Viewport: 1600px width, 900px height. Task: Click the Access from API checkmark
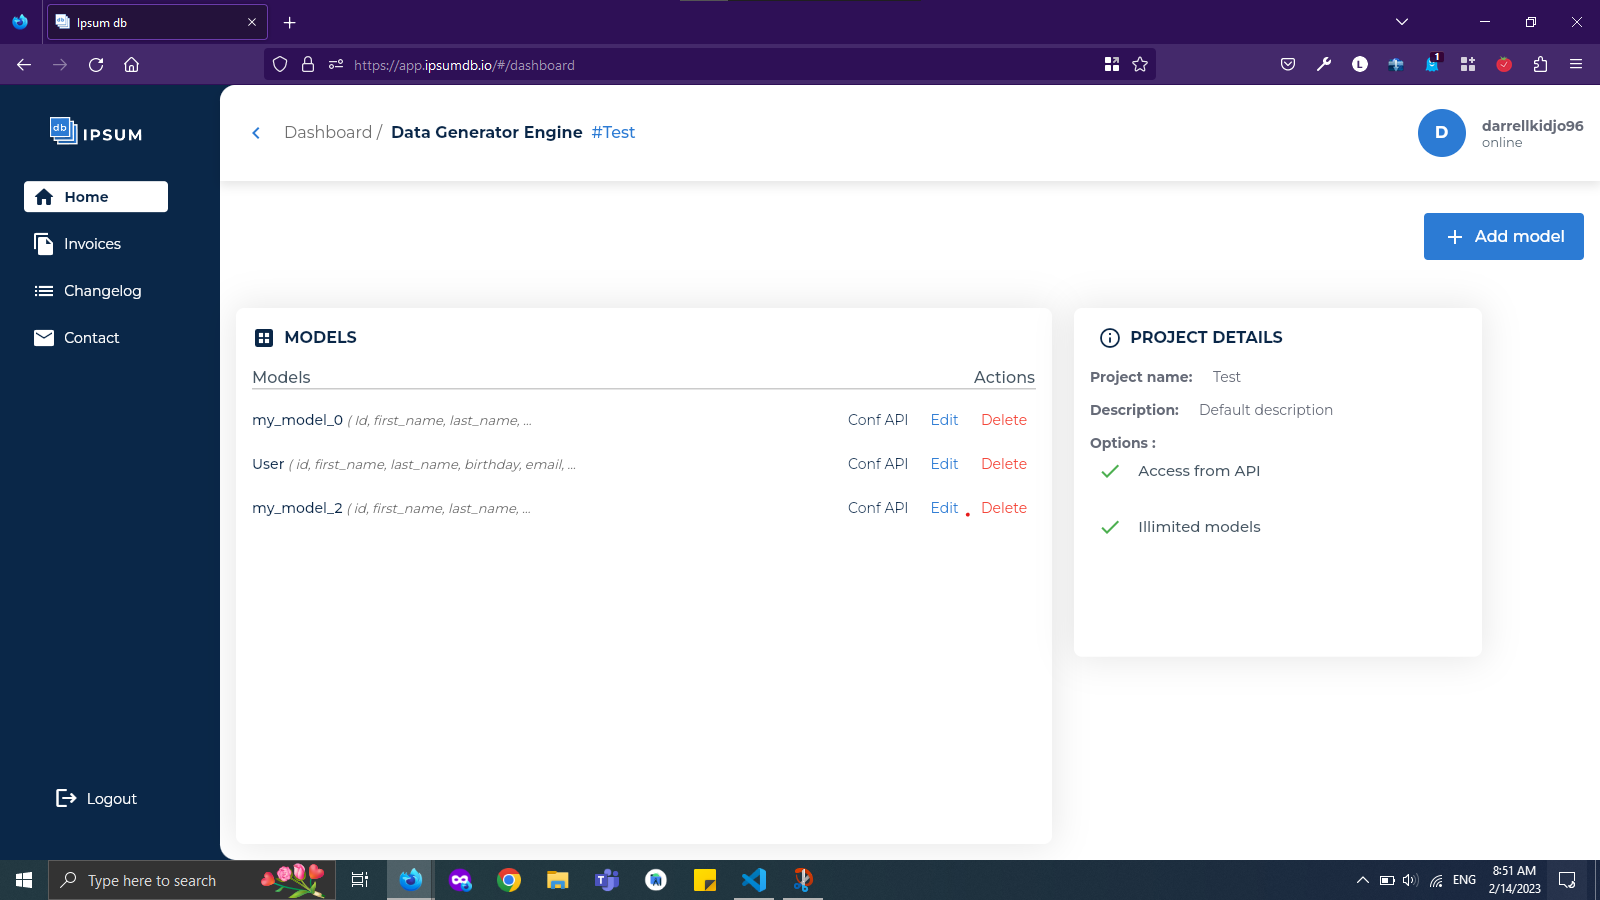point(1110,471)
